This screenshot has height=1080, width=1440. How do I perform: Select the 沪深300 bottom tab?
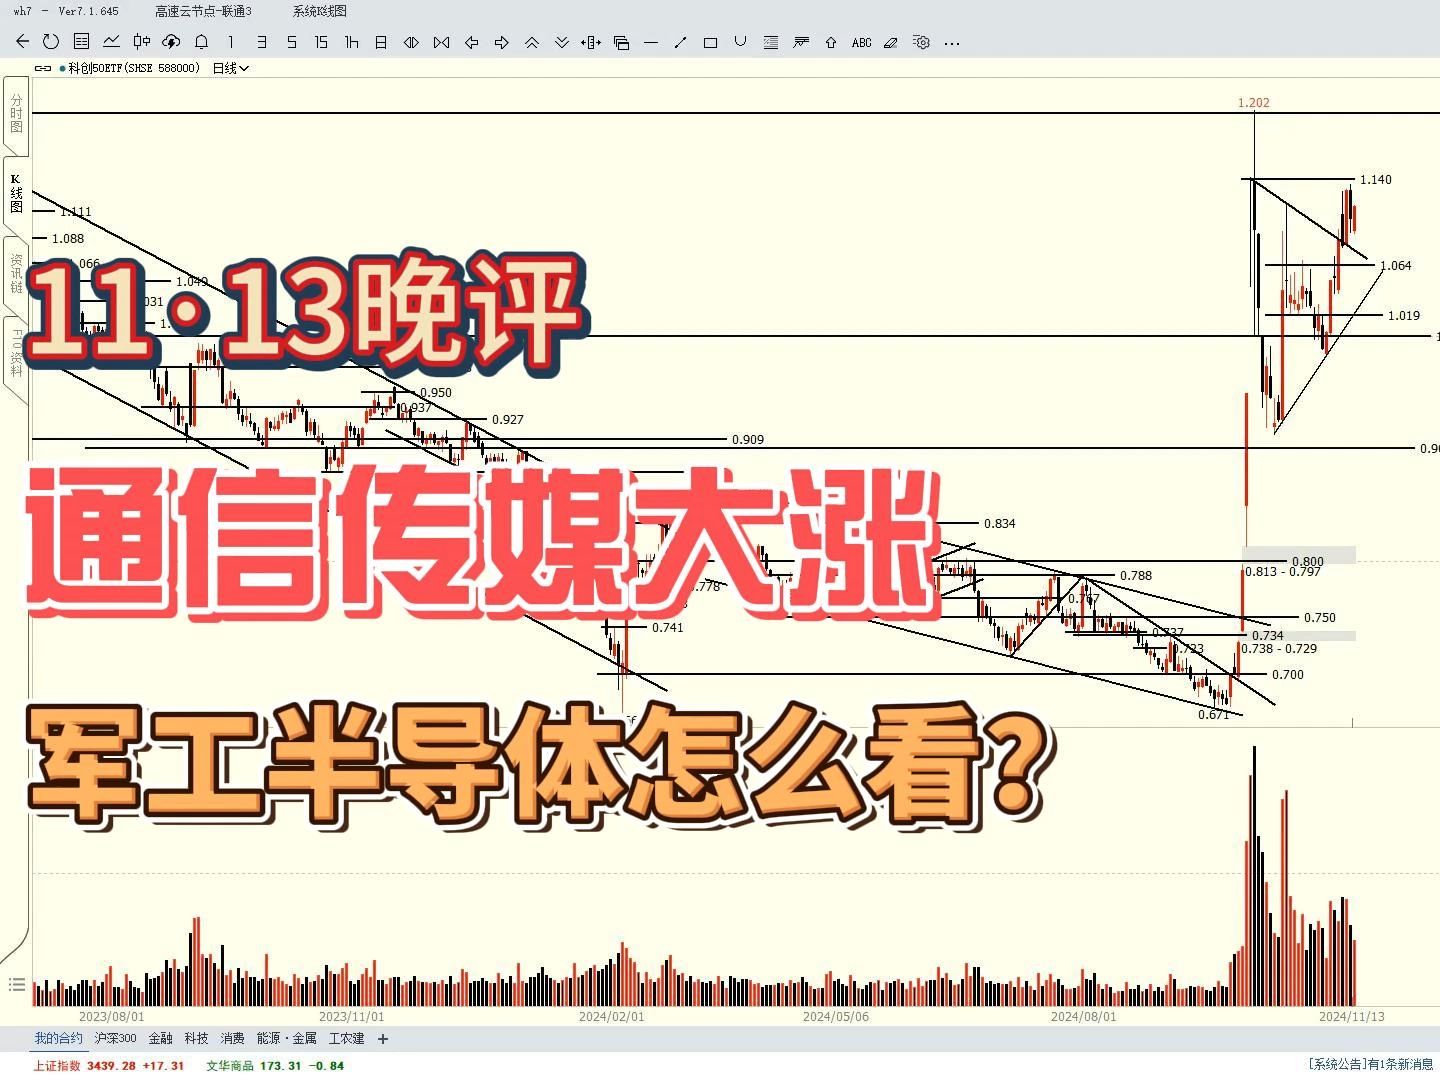tap(115, 1039)
